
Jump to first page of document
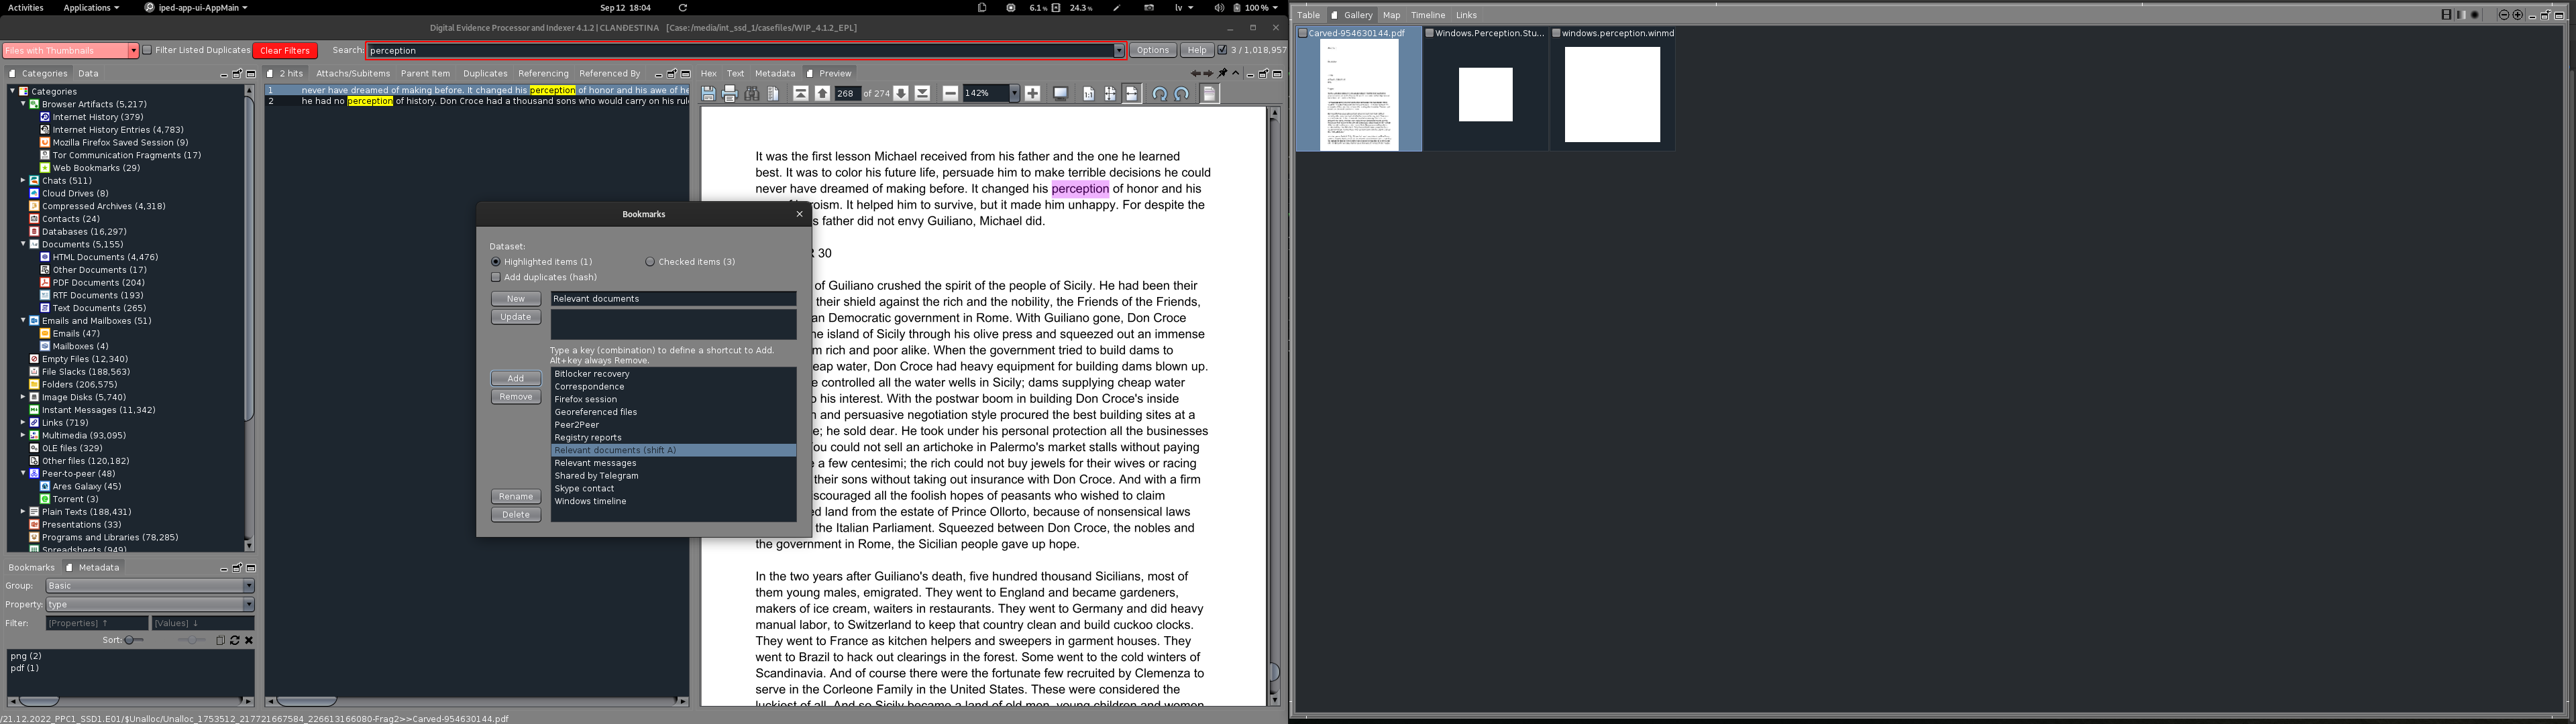coord(801,94)
